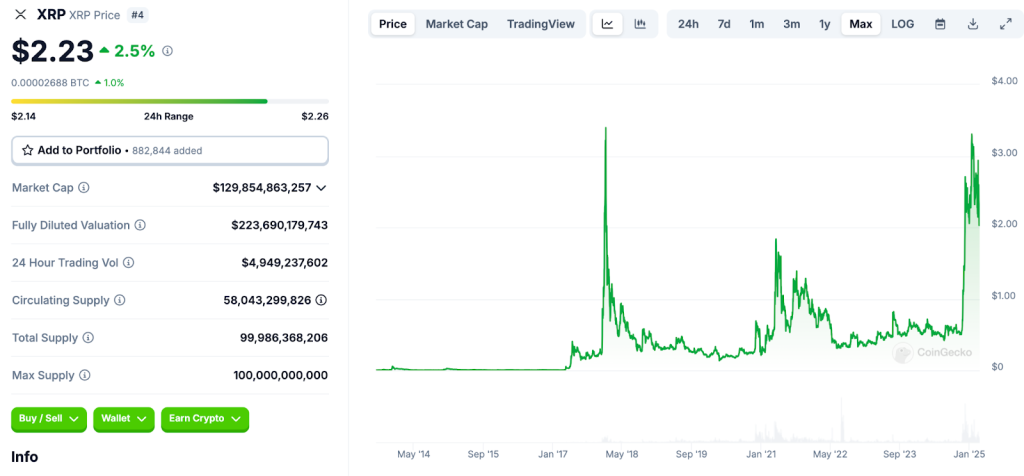
Task: Switch to the line chart view icon
Action: [x=608, y=24]
